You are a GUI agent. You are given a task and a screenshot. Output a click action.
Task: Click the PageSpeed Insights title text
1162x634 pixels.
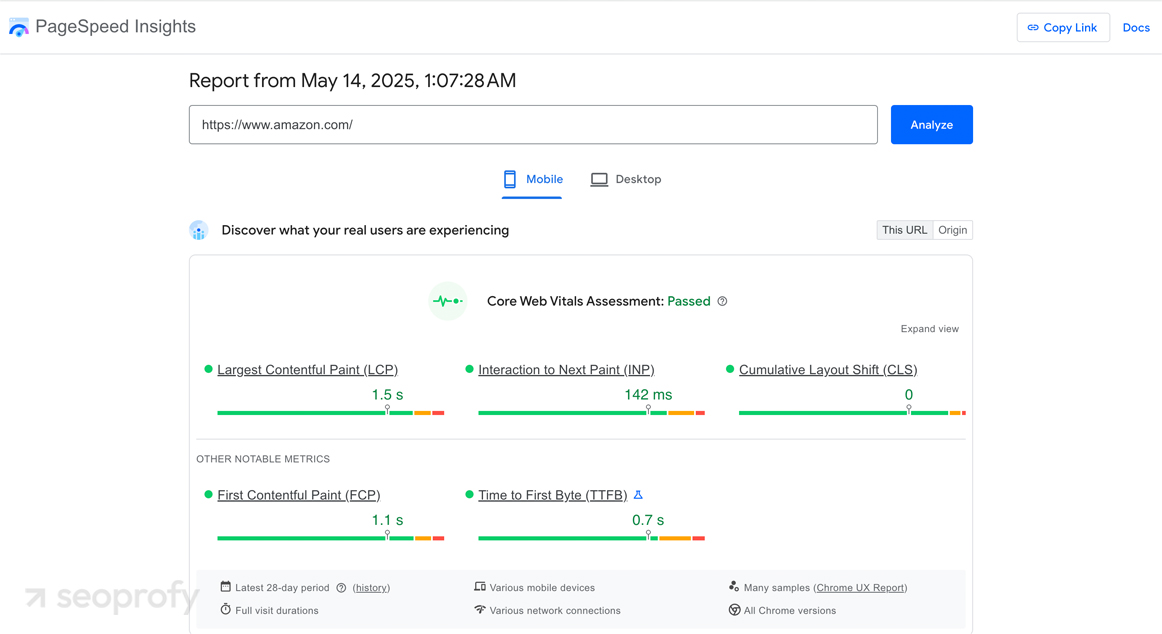click(x=116, y=27)
